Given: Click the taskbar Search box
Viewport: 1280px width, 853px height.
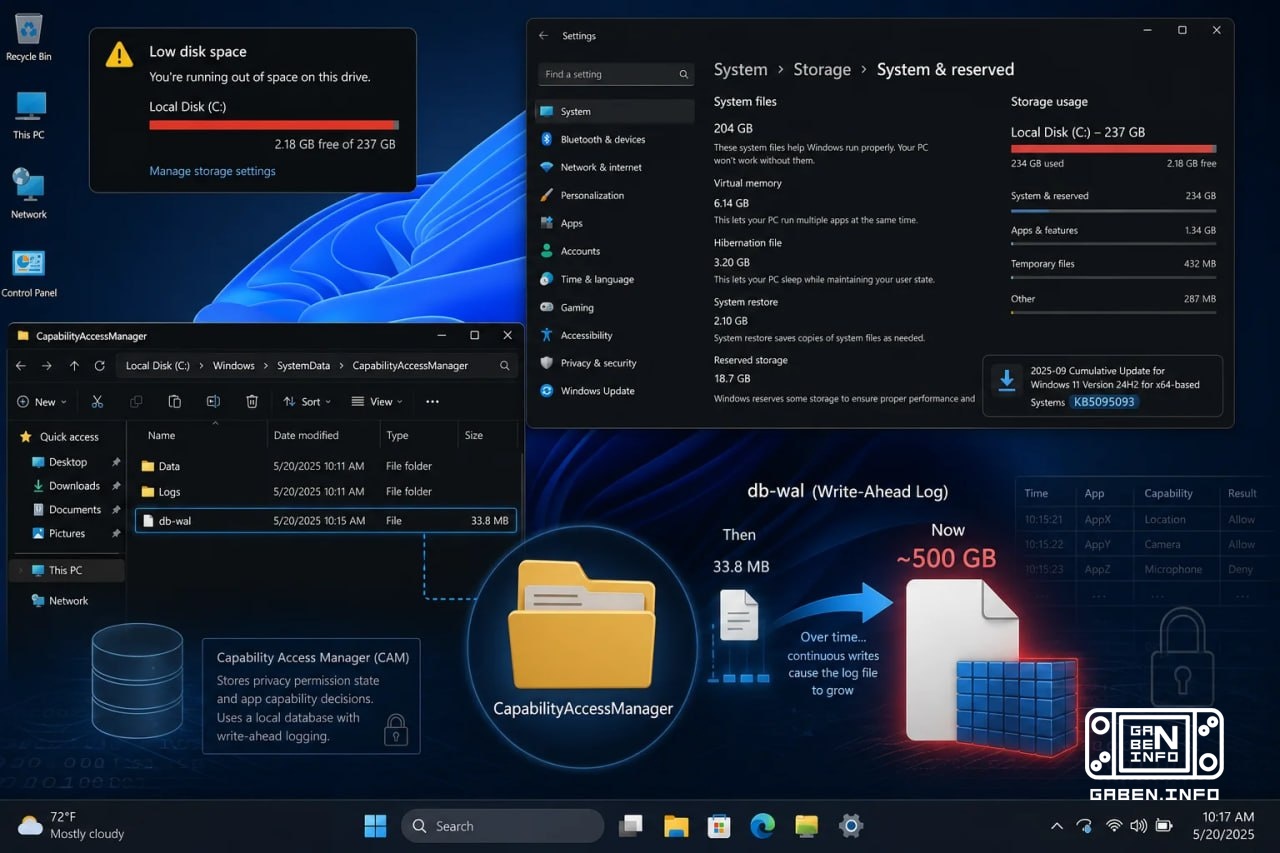Looking at the screenshot, I should pyautogui.click(x=503, y=826).
